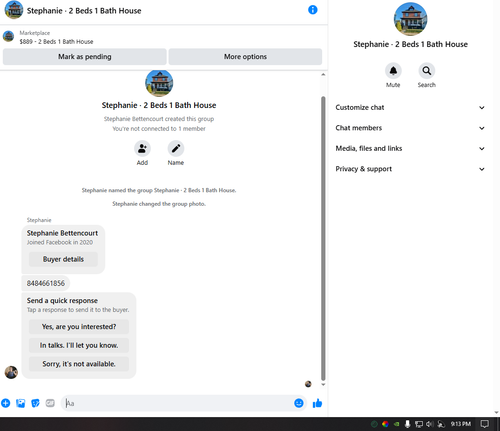Choose a sticker from sticker icon

(x=35, y=403)
